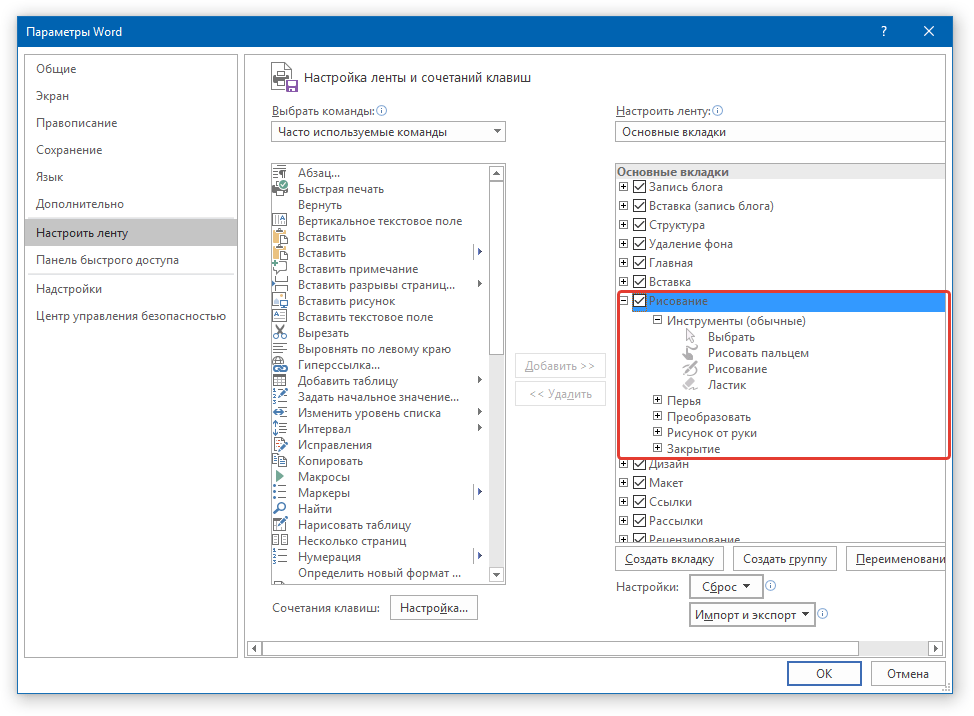Click the horizontal scrollbar at dialog bottom
This screenshot has width=974, height=716.
point(594,648)
